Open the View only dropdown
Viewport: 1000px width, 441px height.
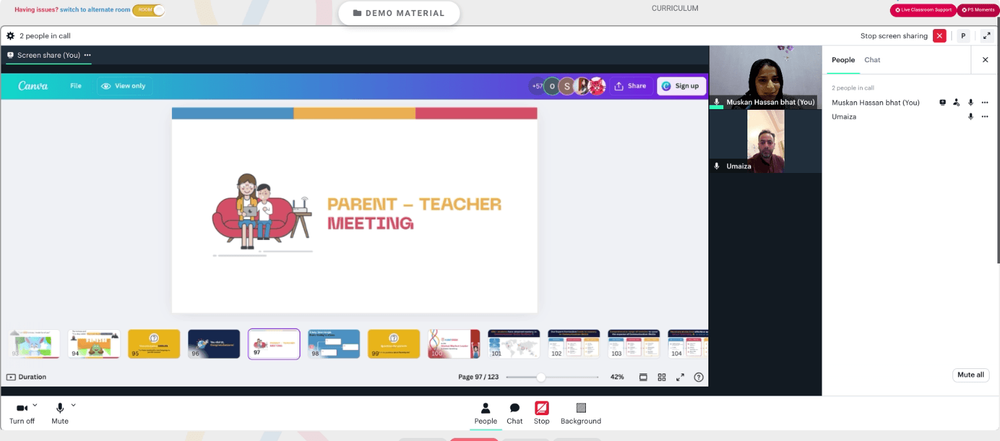coord(124,86)
